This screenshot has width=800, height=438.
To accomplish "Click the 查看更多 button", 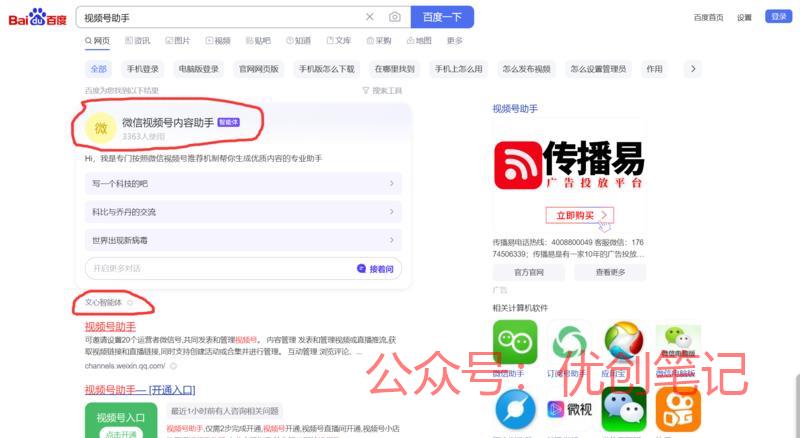I will click(x=610, y=273).
